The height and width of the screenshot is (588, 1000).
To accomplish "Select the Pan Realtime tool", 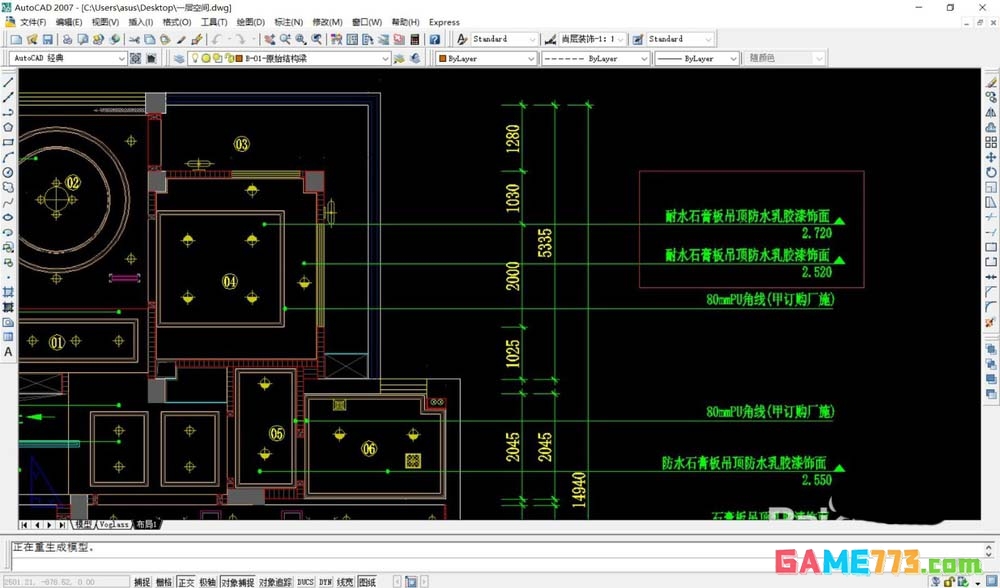I will point(270,41).
